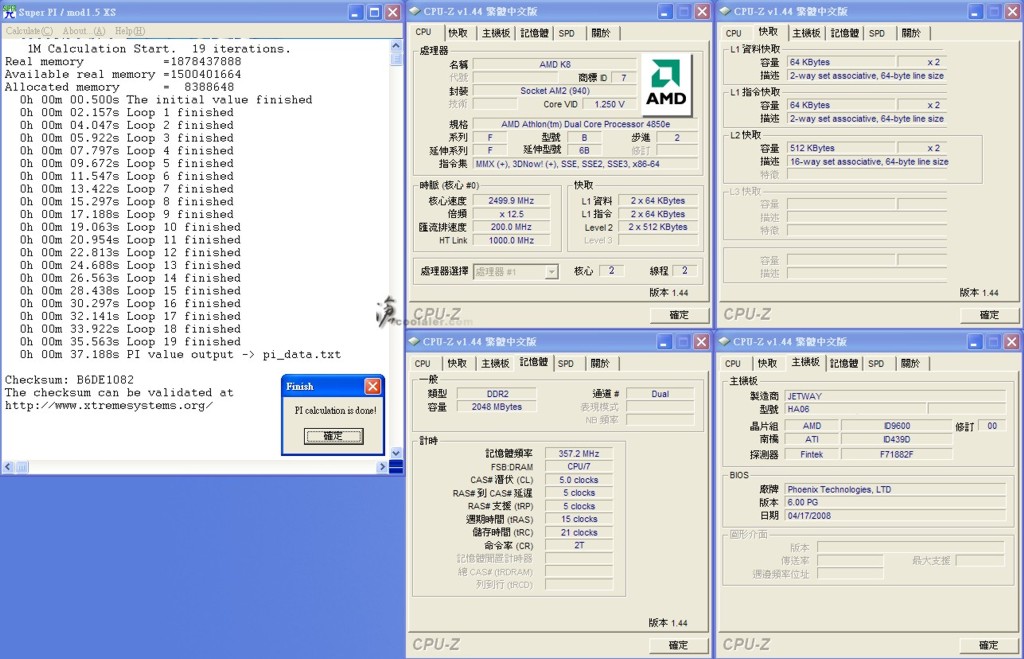The image size is (1024, 659).
Task: Click Super PI scrollbar up arrow
Action: tap(396, 46)
